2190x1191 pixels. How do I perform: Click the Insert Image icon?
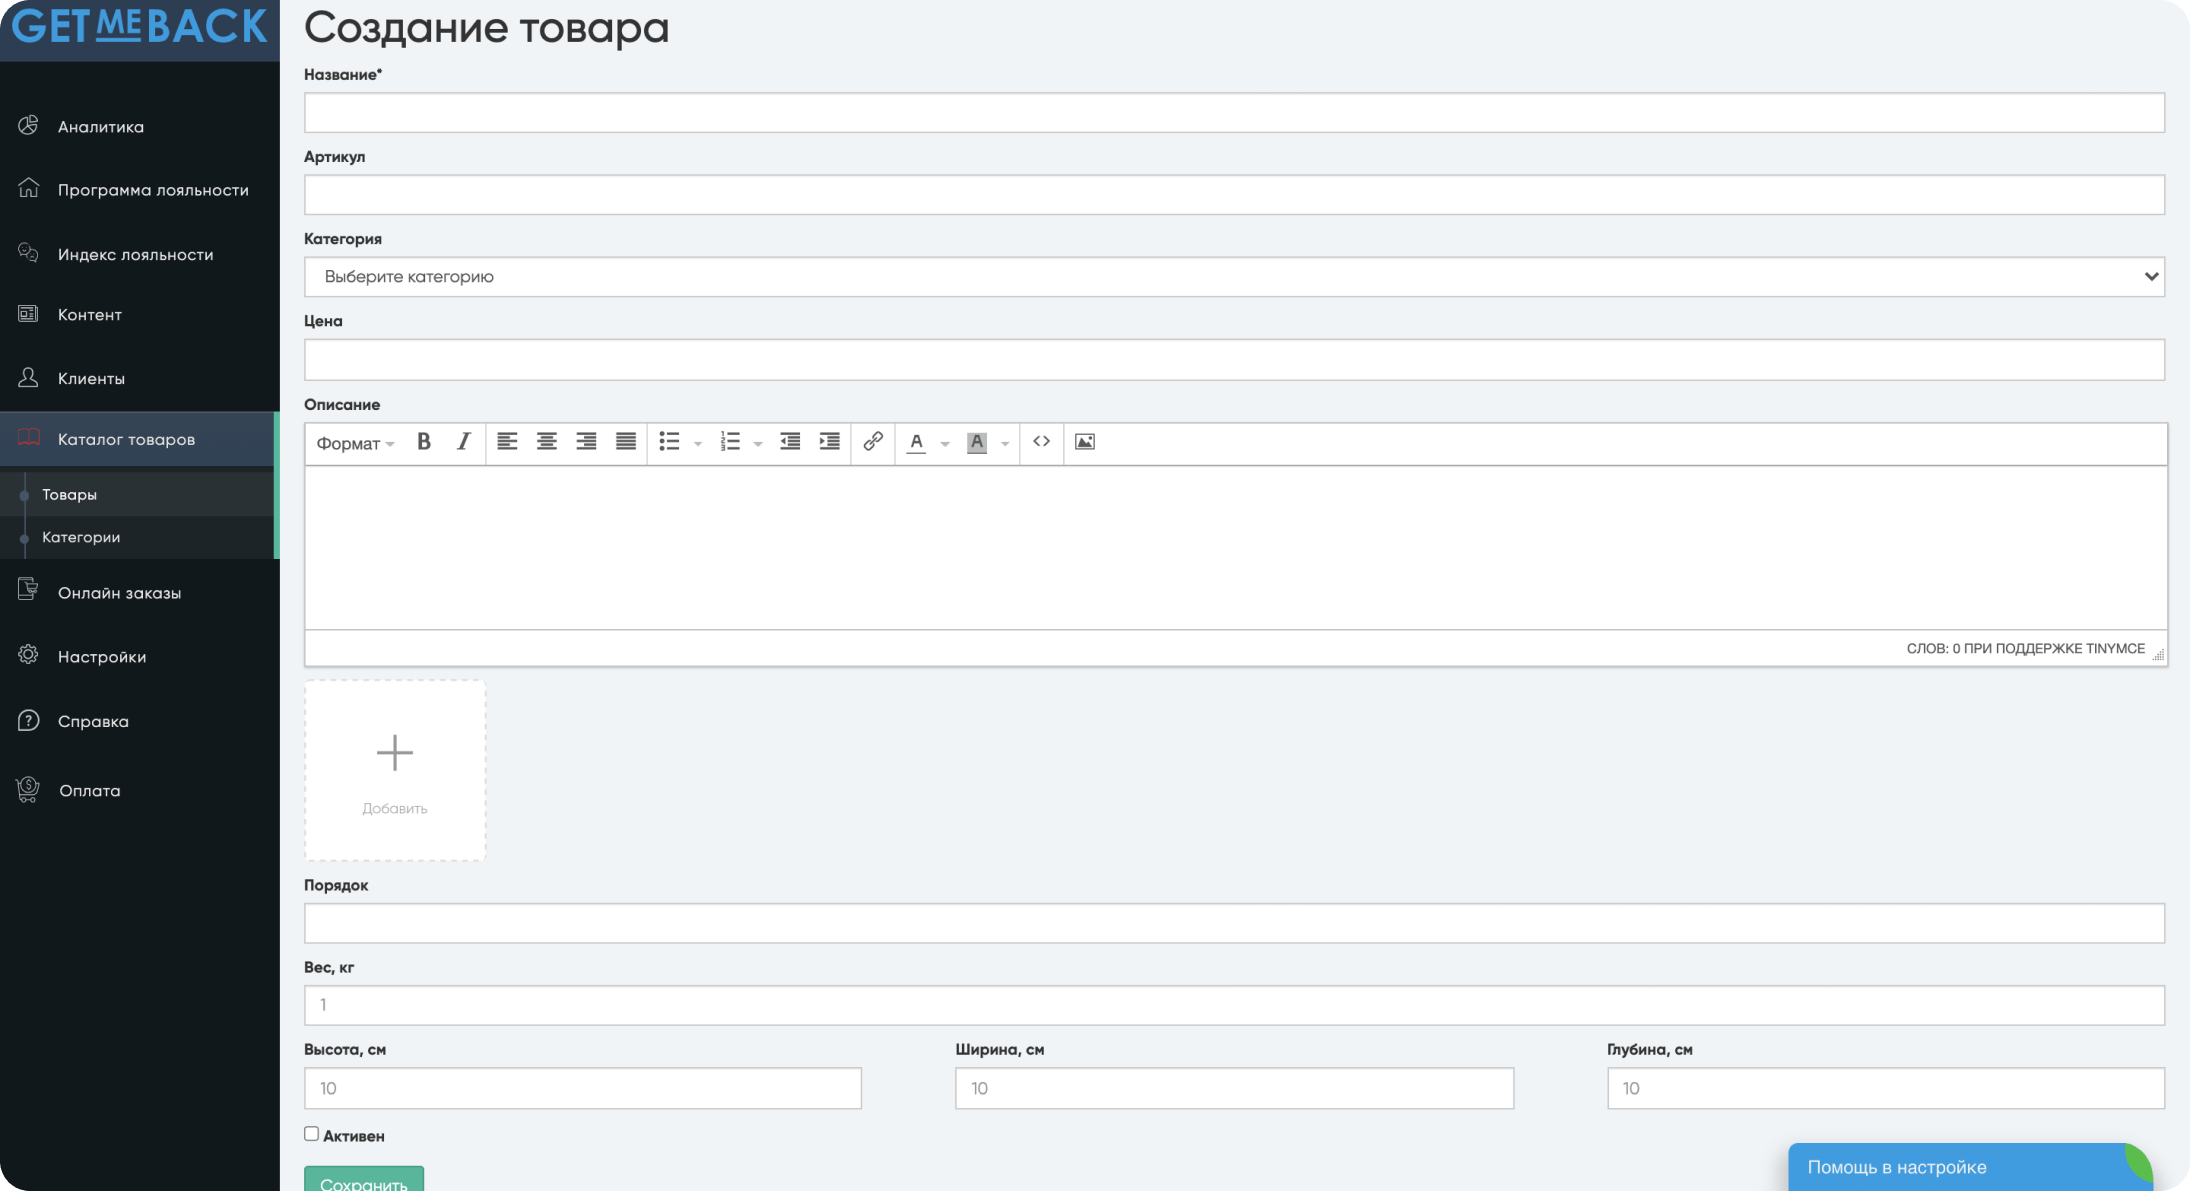click(1085, 440)
